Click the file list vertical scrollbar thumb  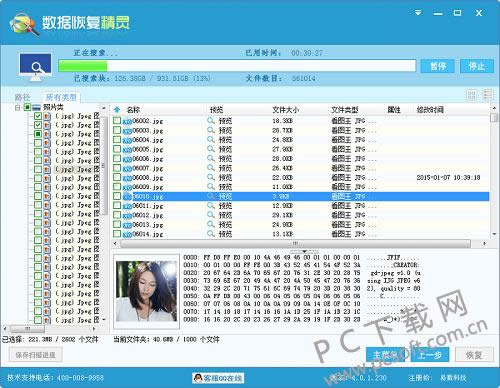coord(494,117)
